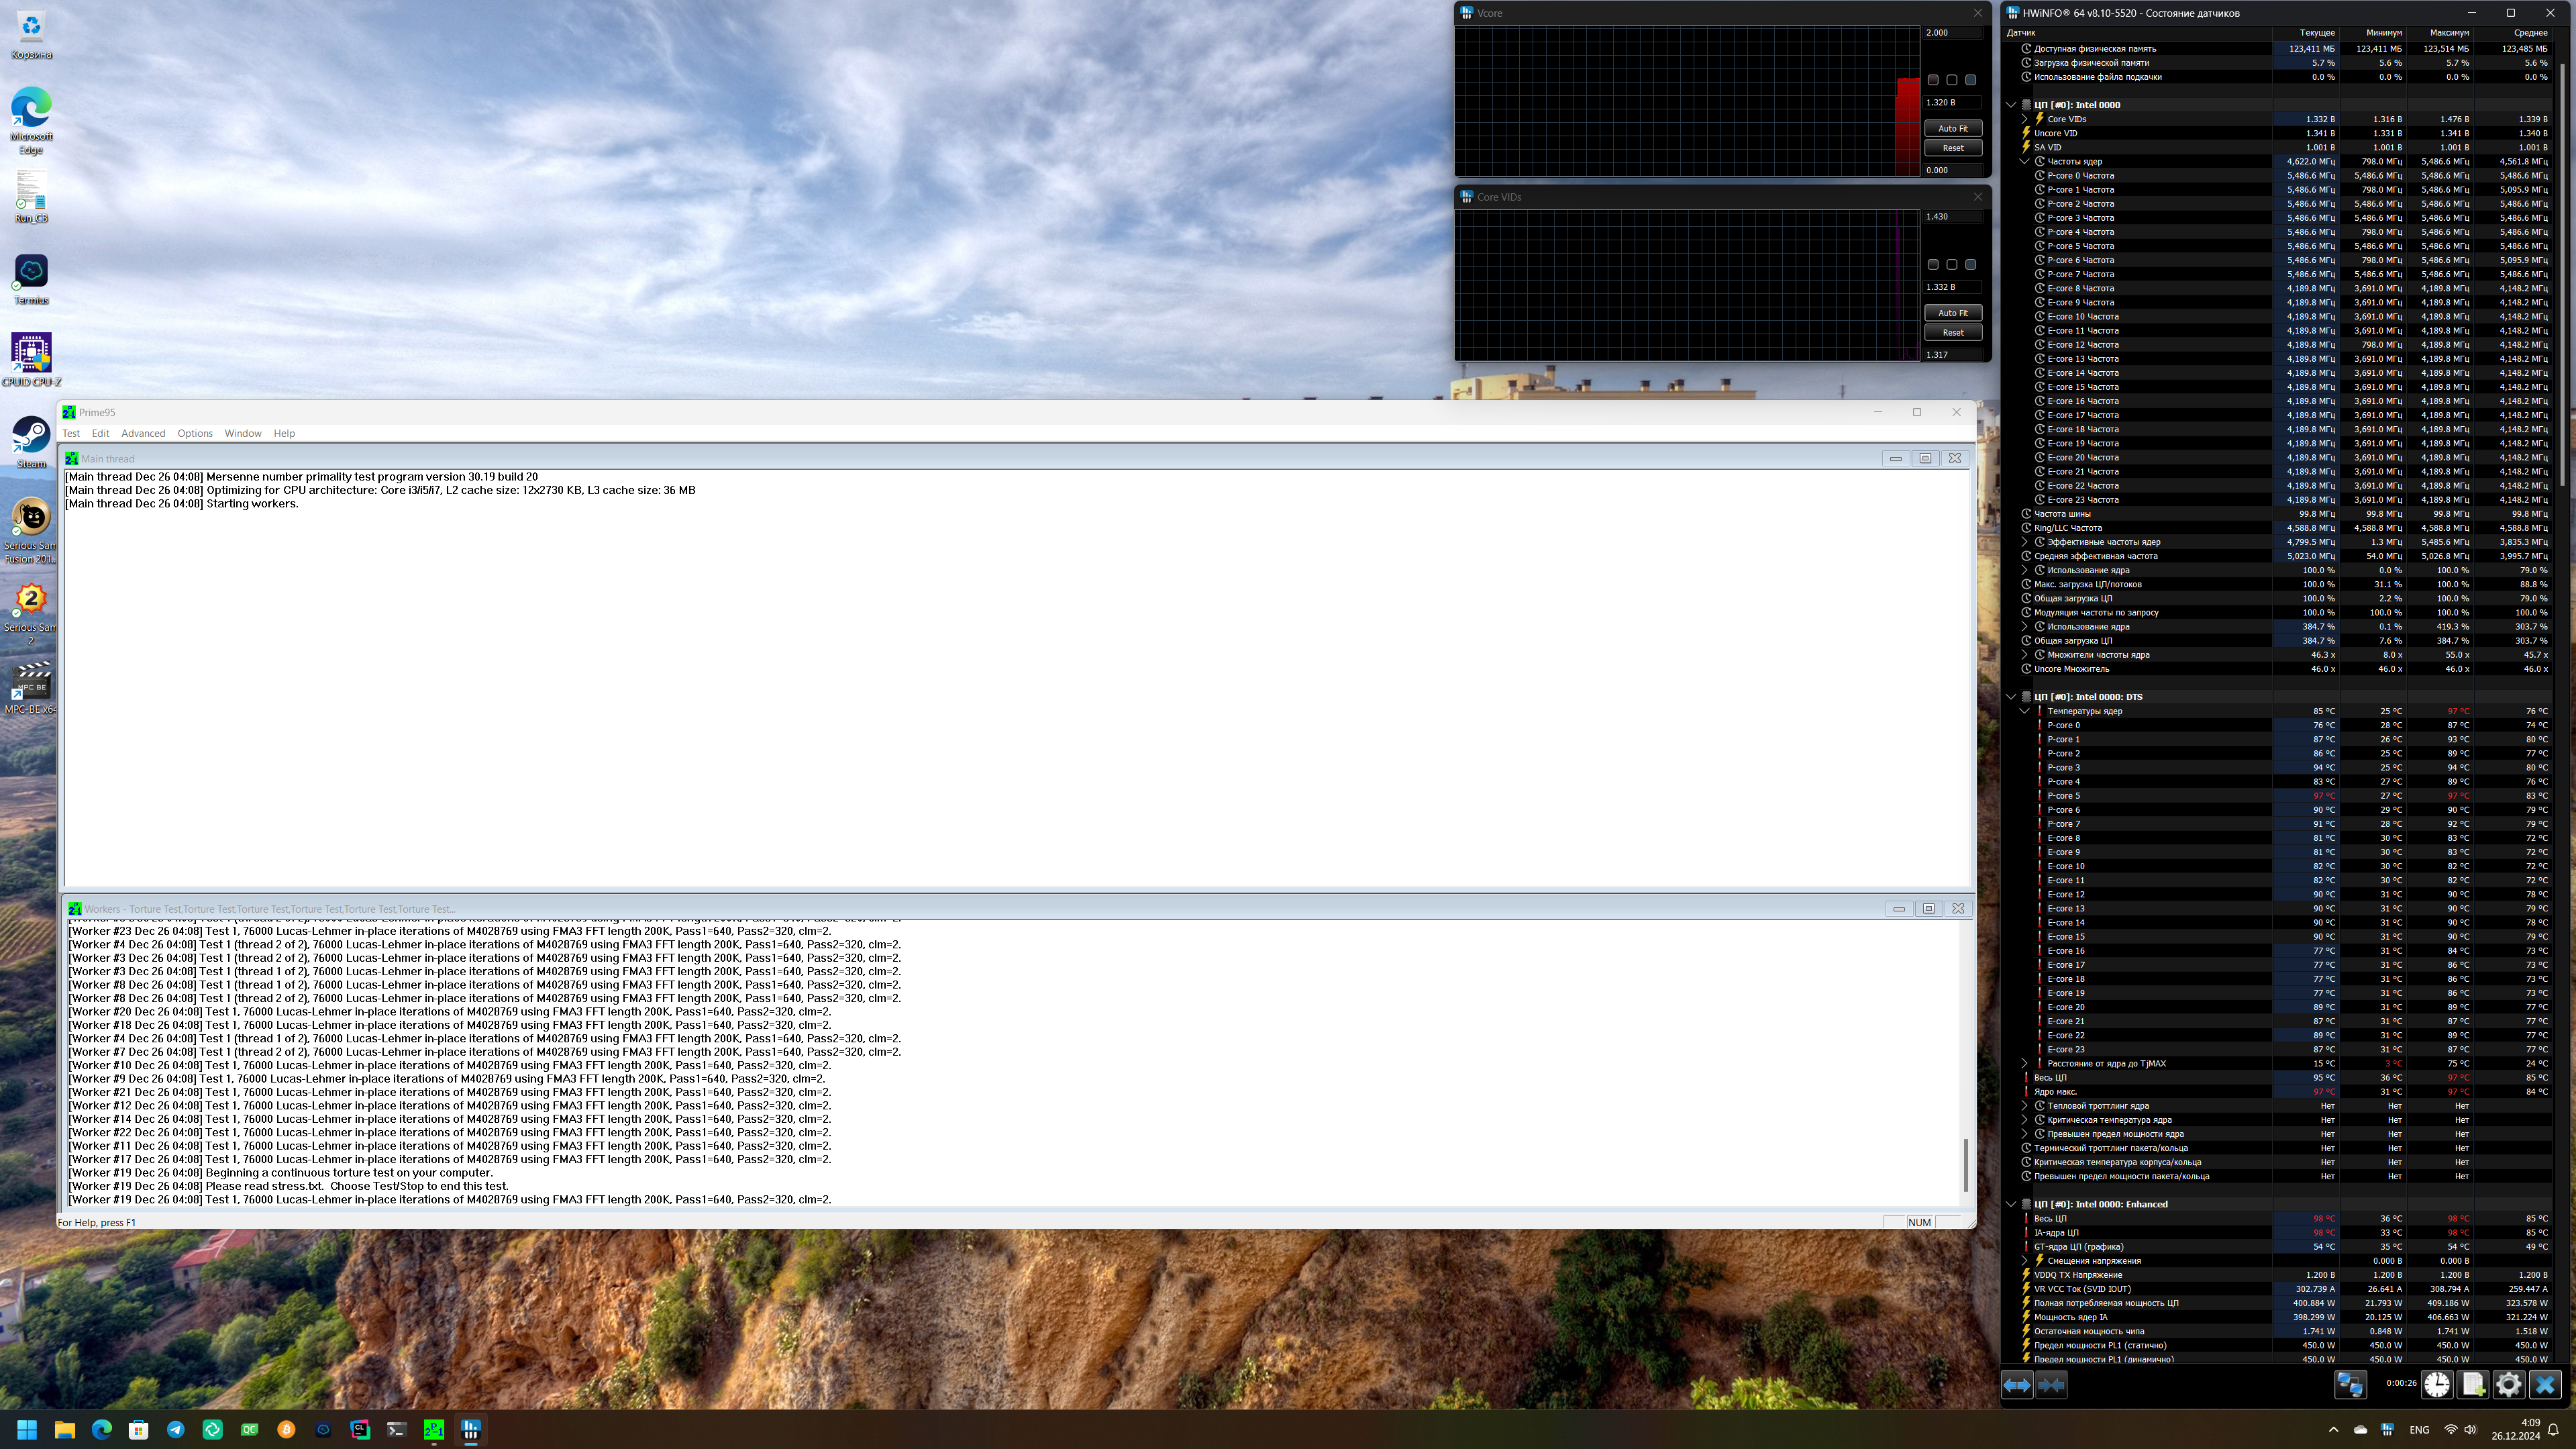Click the expand-columns blue arrows icon in HWiNFO

(2017, 1385)
